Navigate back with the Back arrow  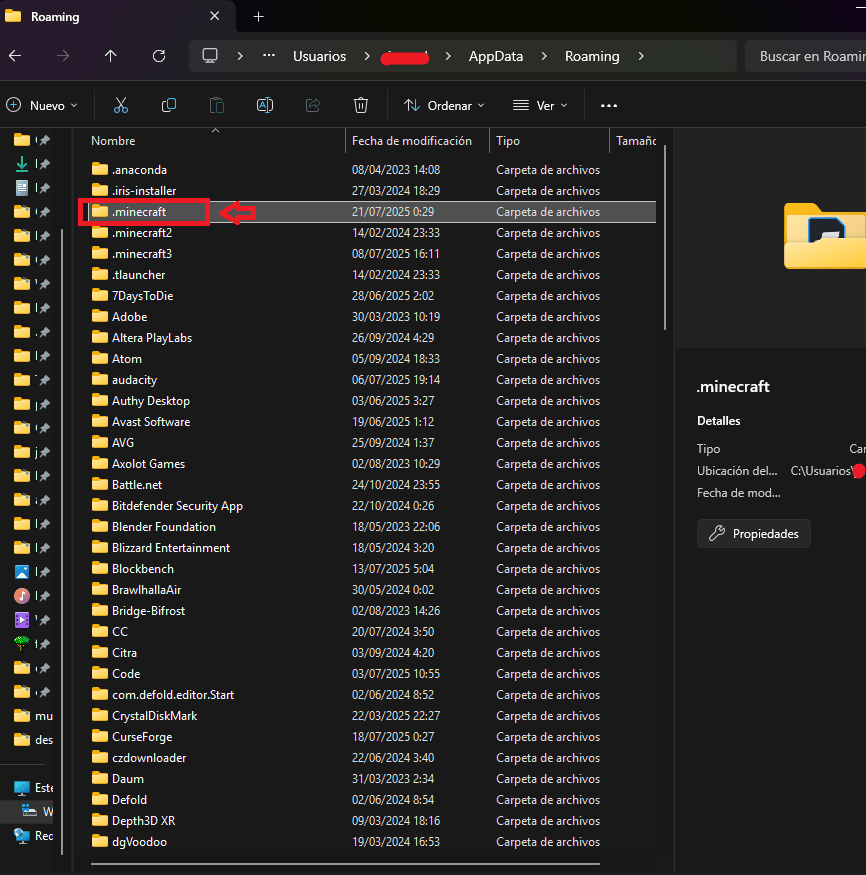[15, 56]
